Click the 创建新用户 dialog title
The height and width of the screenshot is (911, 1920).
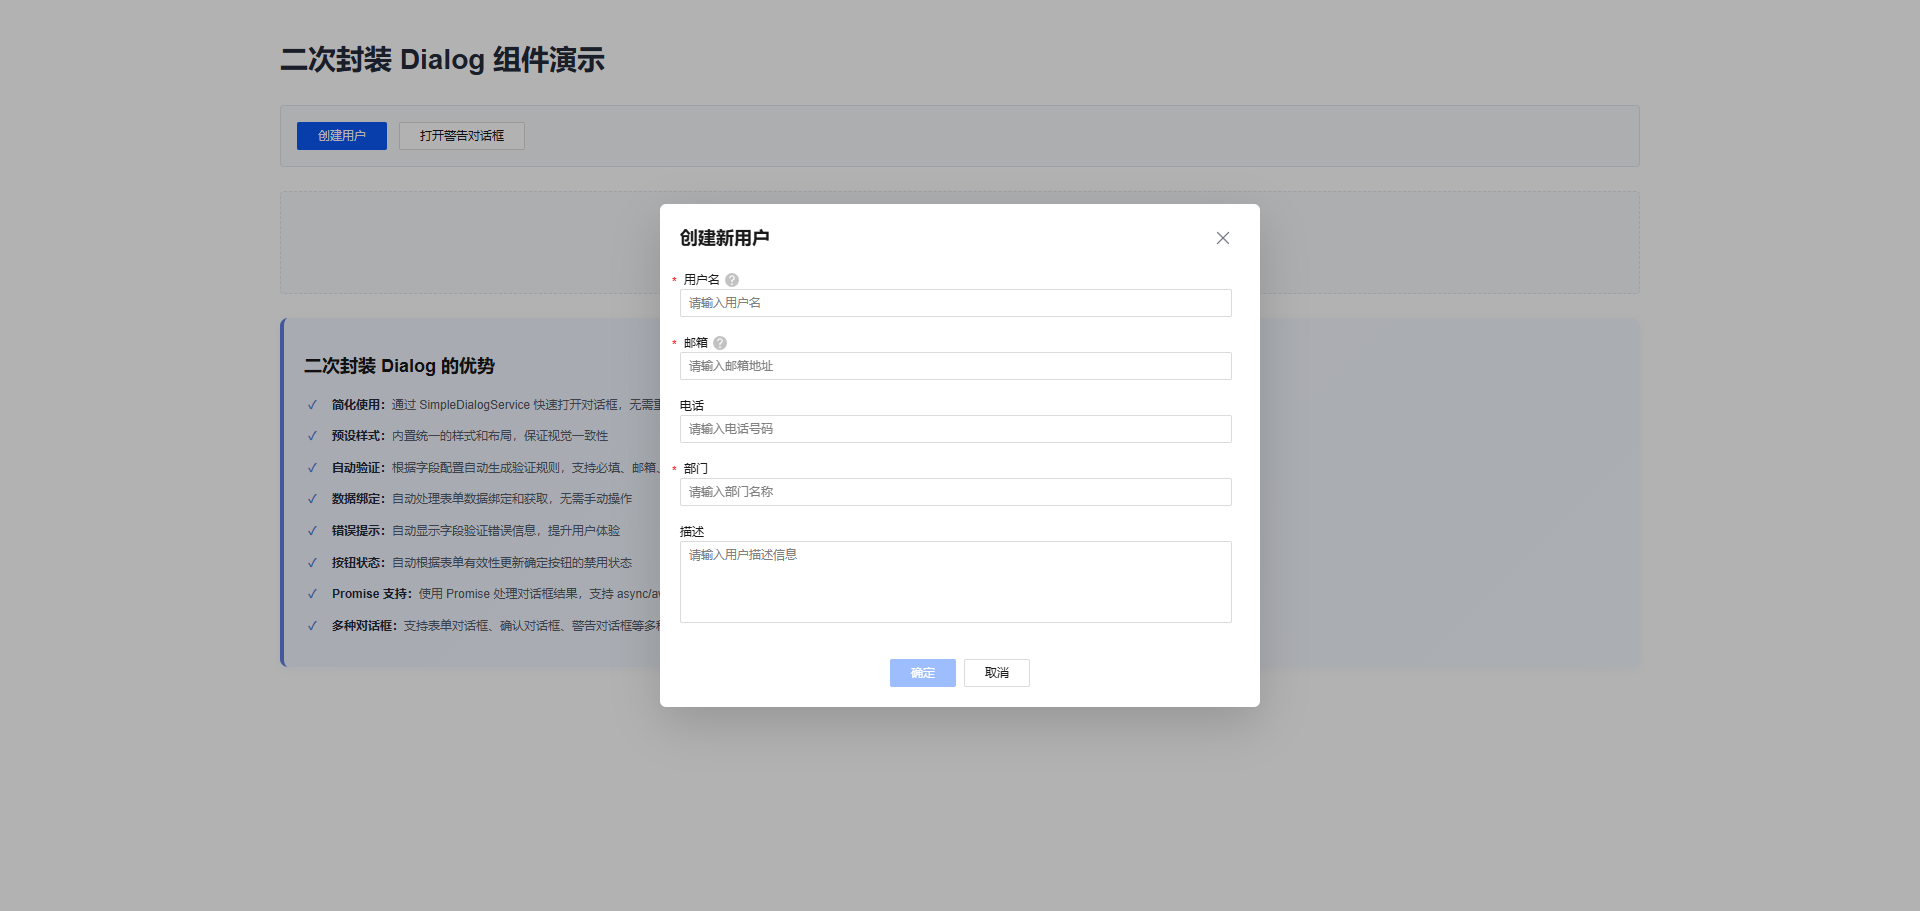pos(723,238)
